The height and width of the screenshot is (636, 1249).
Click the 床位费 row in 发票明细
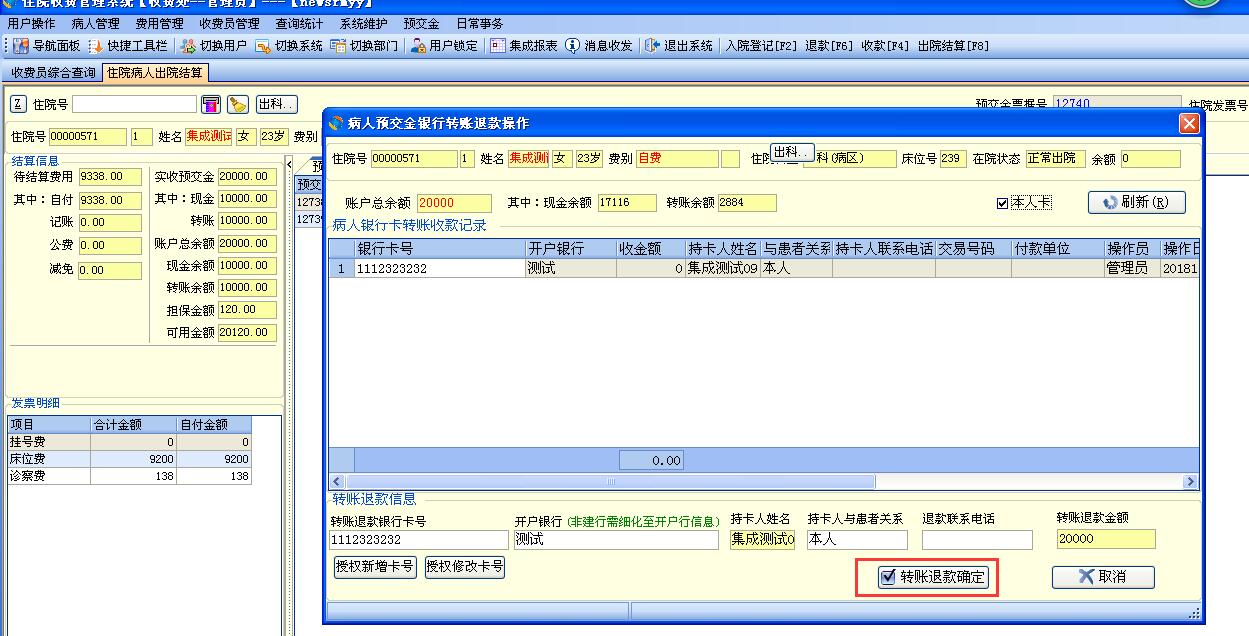tap(129, 458)
